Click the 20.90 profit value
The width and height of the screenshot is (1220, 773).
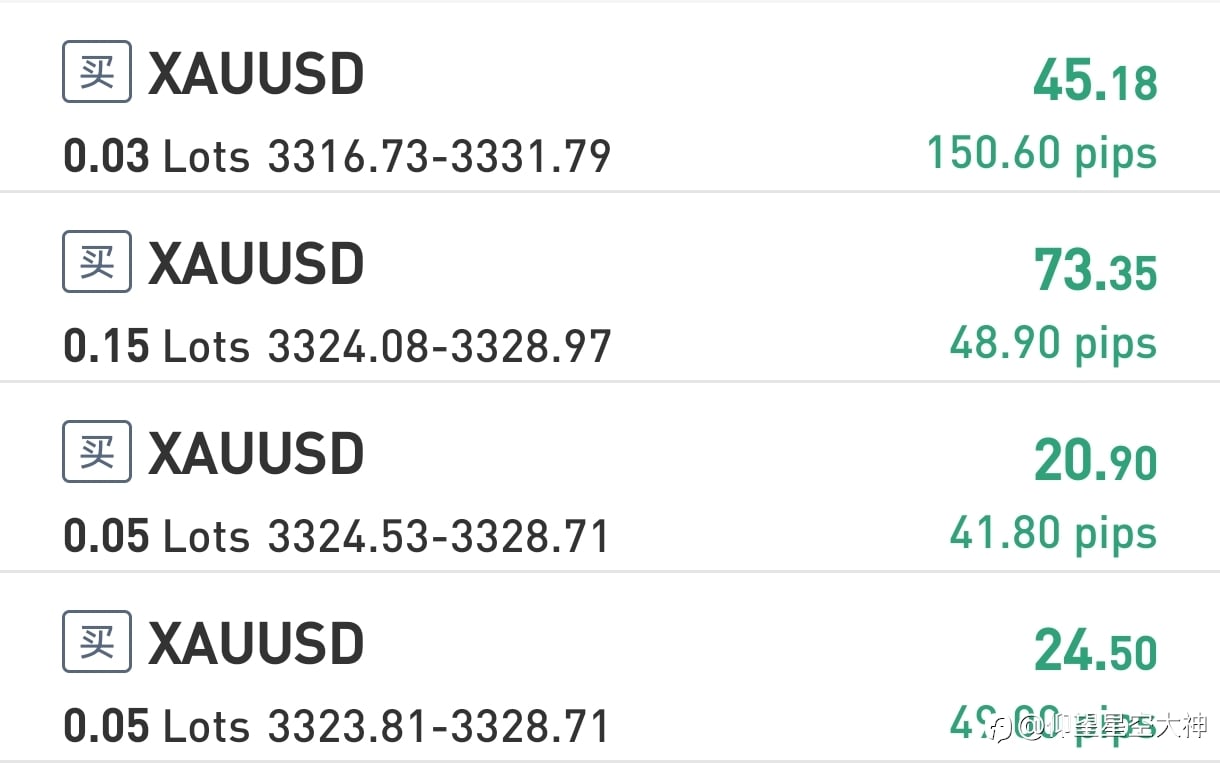1095,461
